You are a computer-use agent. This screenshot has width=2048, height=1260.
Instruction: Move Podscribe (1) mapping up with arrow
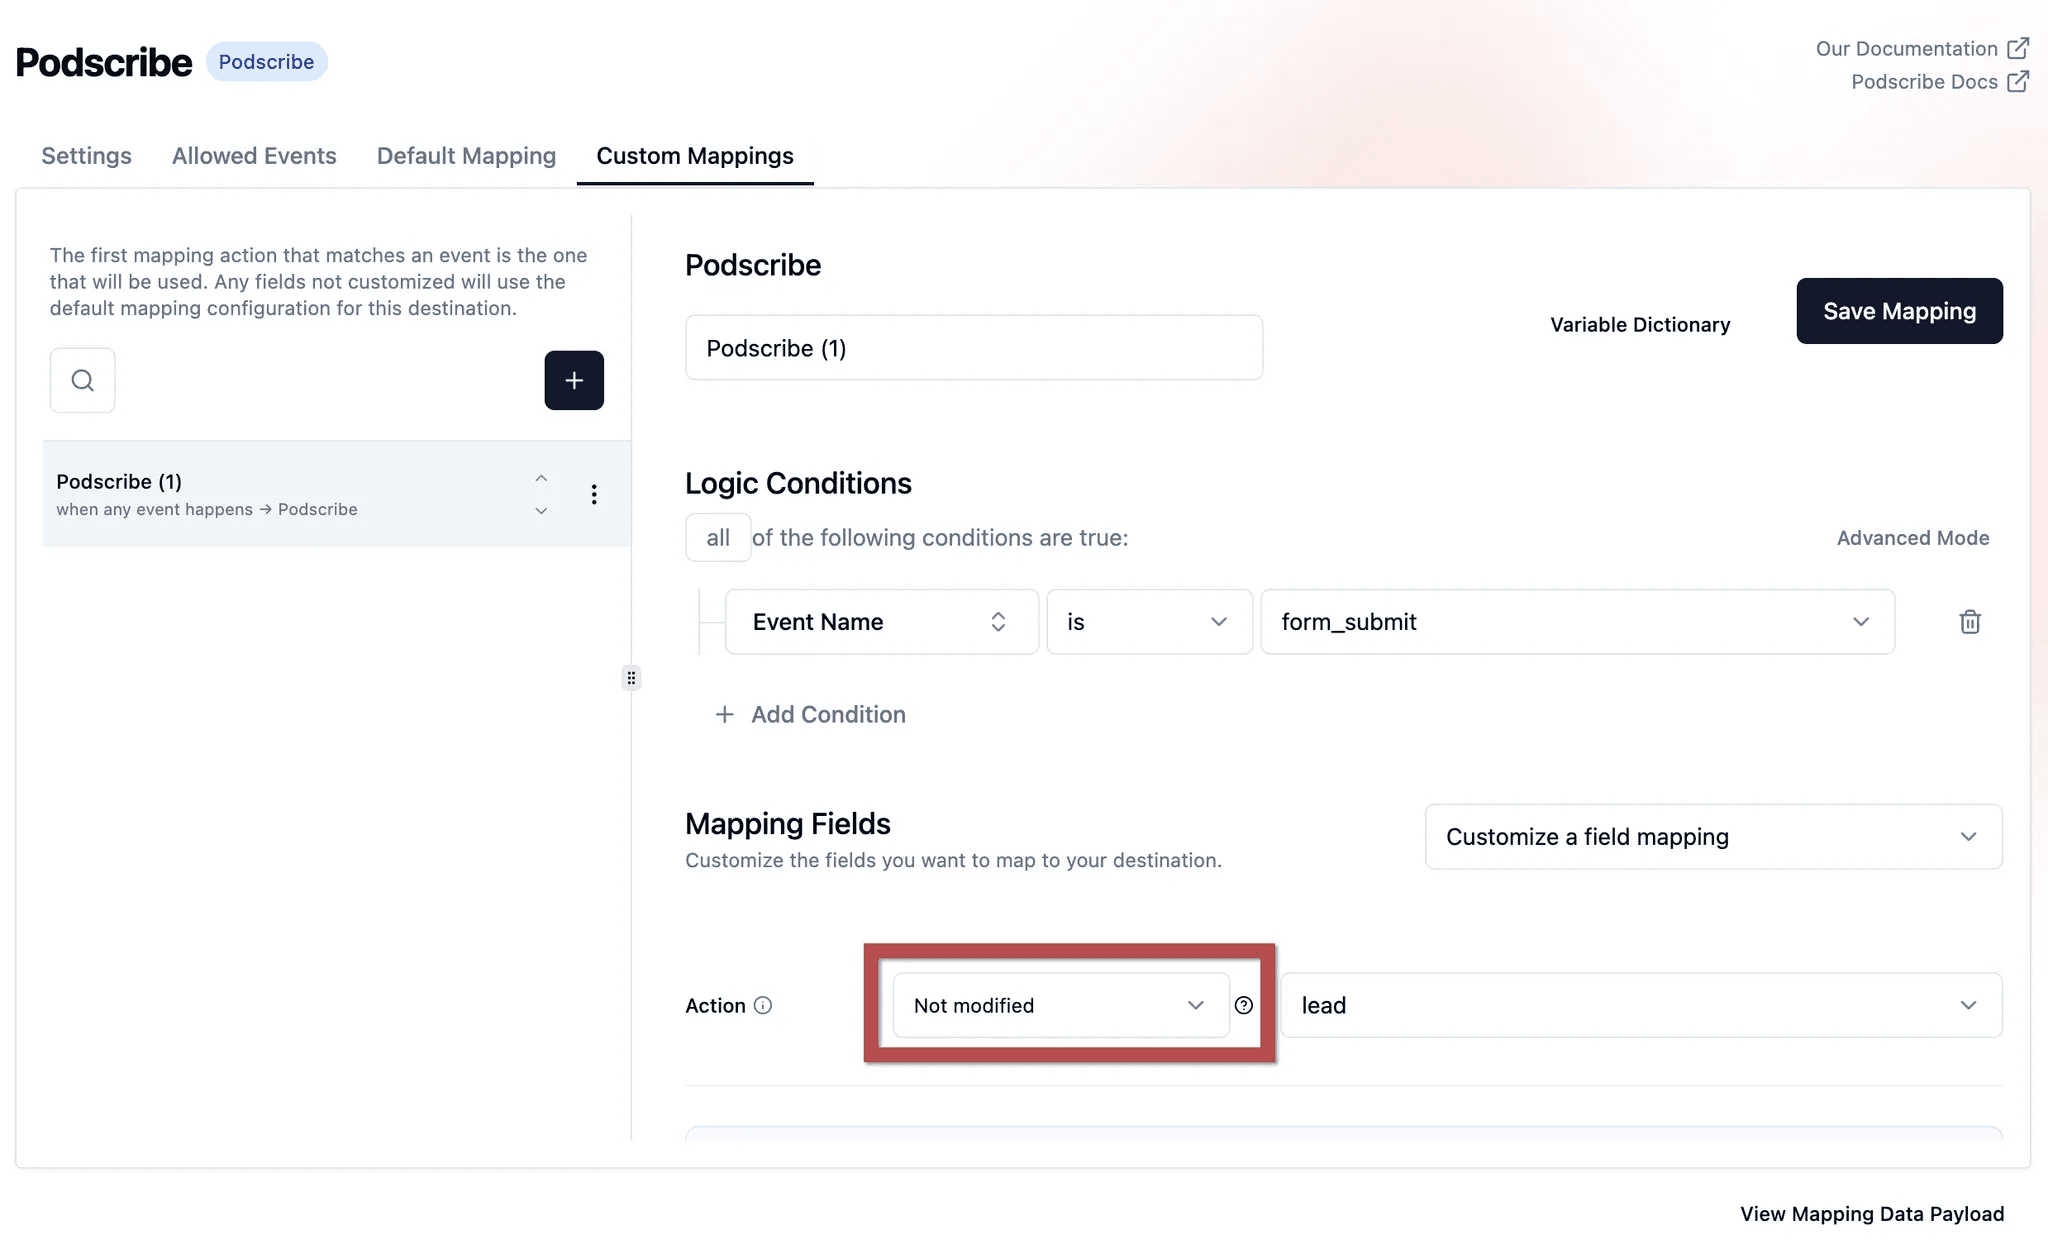pyautogui.click(x=541, y=478)
